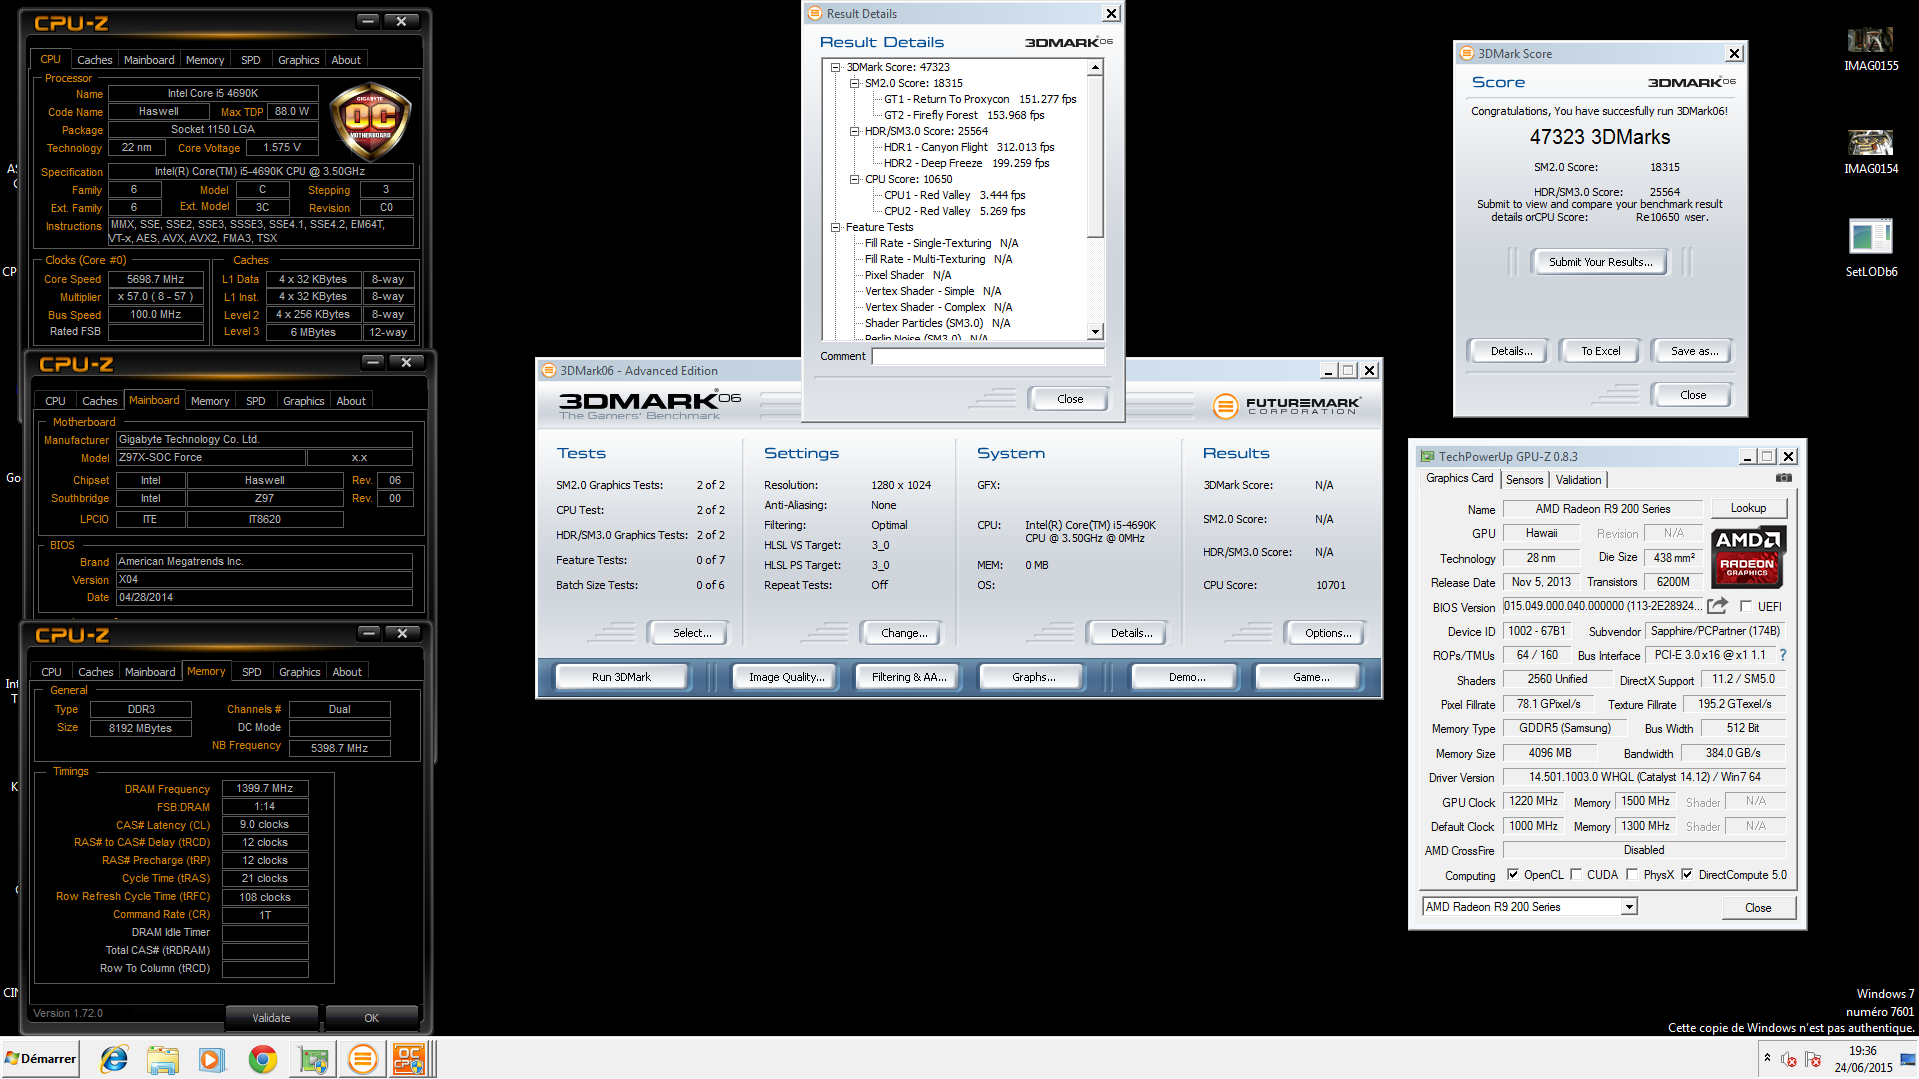The height and width of the screenshot is (1079, 1919).
Task: Click the Démarrer start button
Action: (x=40, y=1059)
